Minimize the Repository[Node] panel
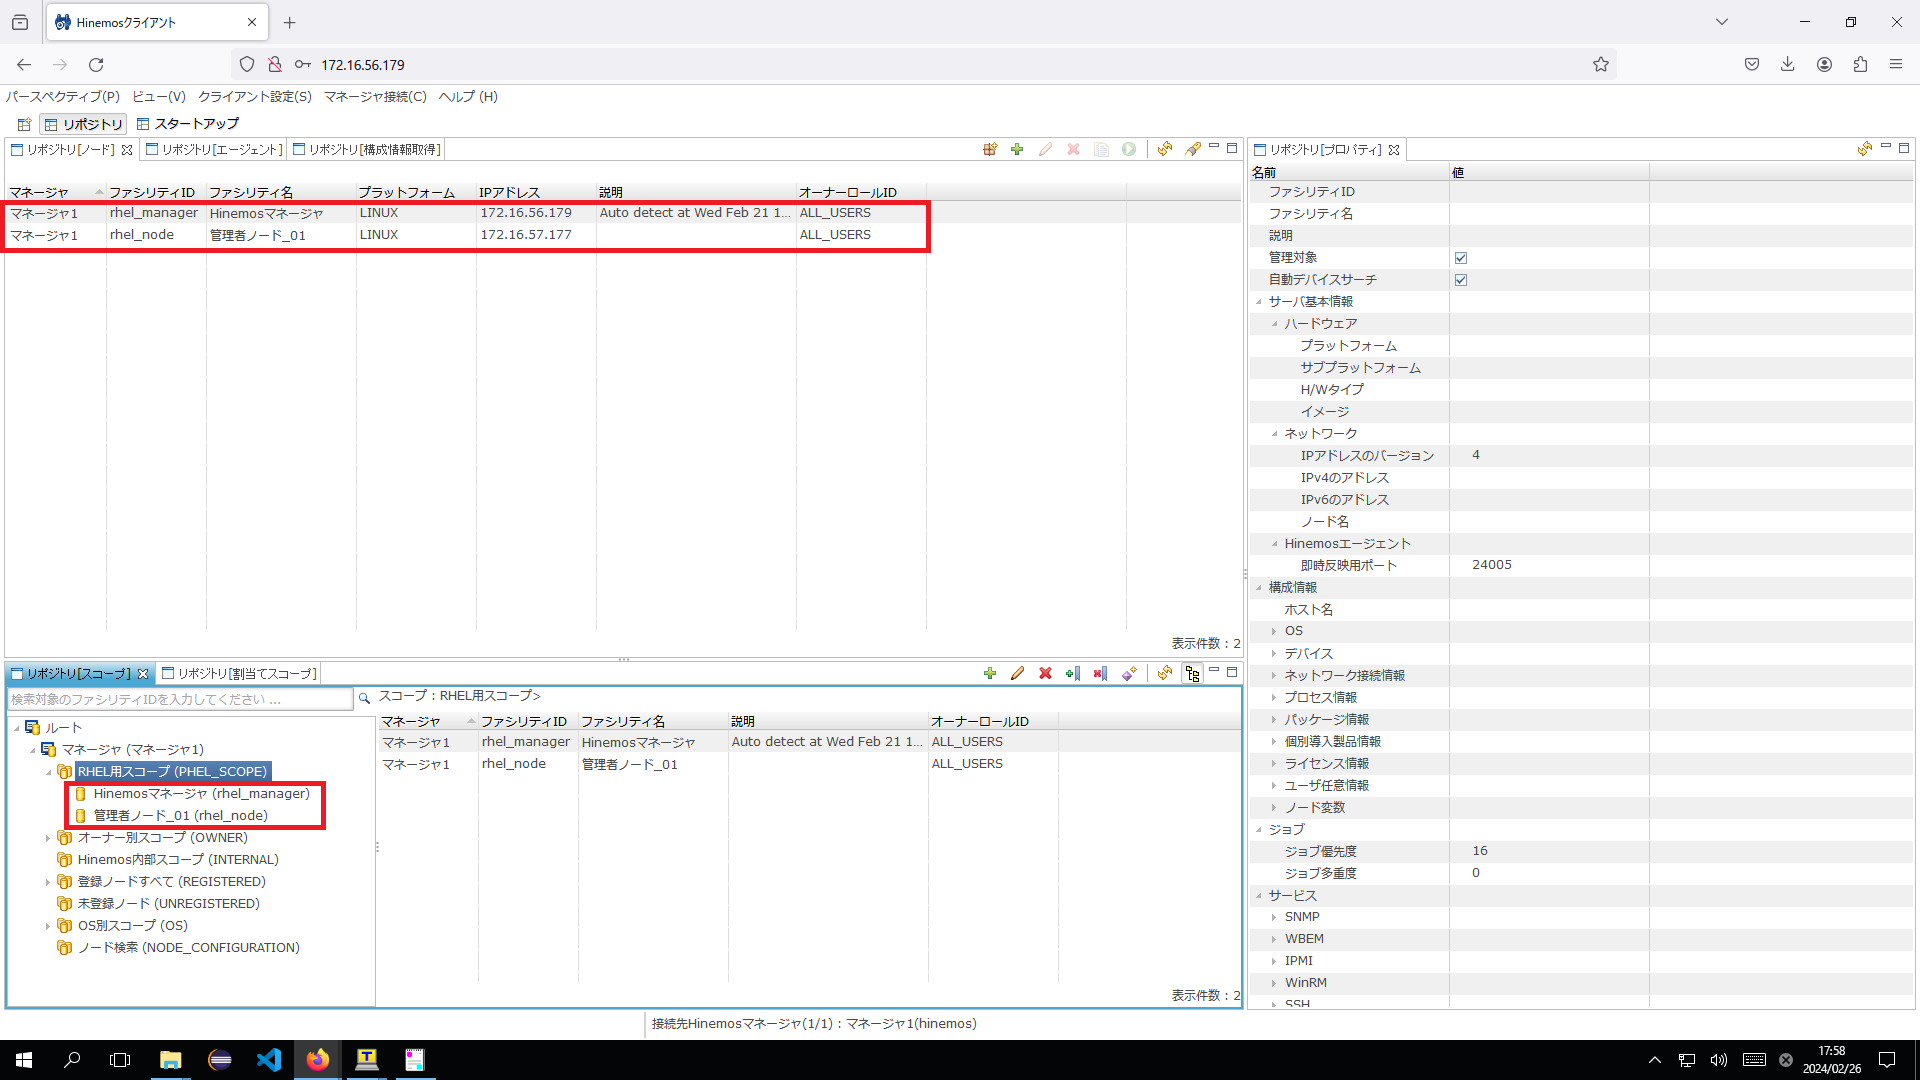Image resolution: width=1920 pixels, height=1080 pixels. coord(1214,147)
